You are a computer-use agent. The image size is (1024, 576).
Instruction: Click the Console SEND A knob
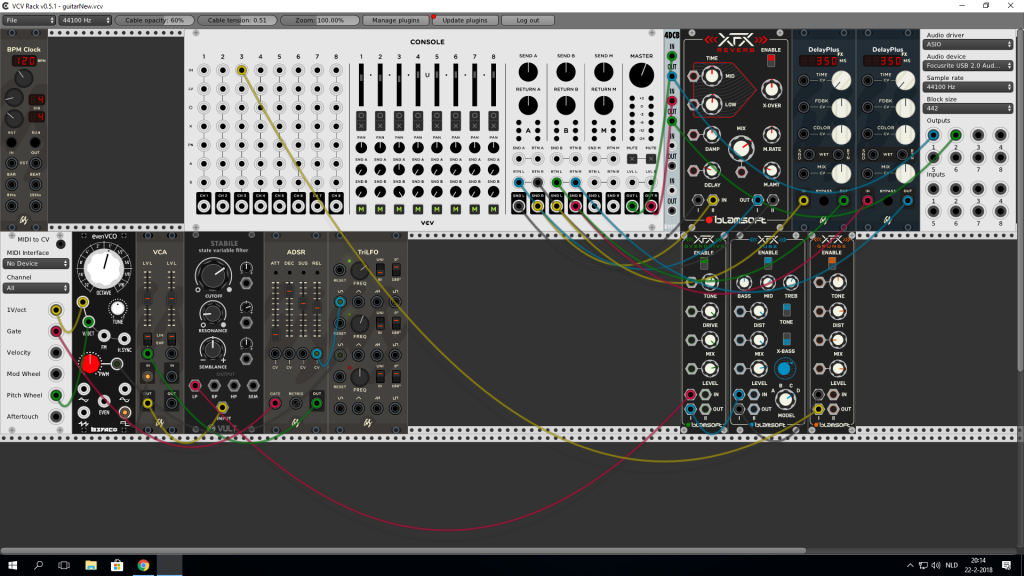[x=528, y=72]
